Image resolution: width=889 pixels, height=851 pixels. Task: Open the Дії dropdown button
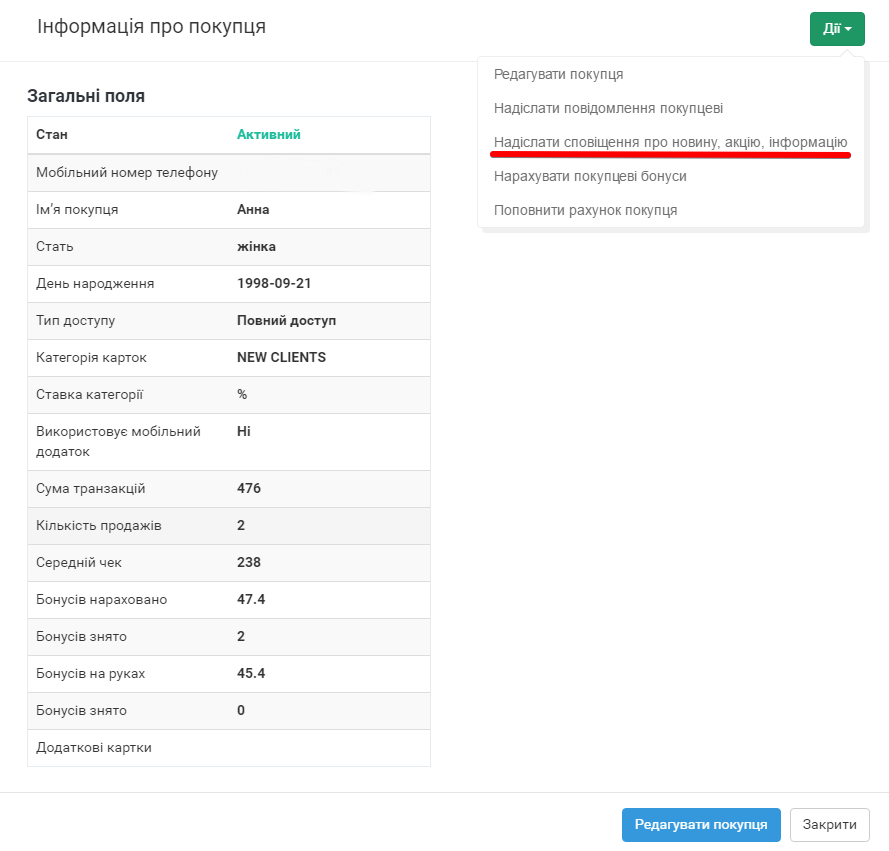coord(836,29)
